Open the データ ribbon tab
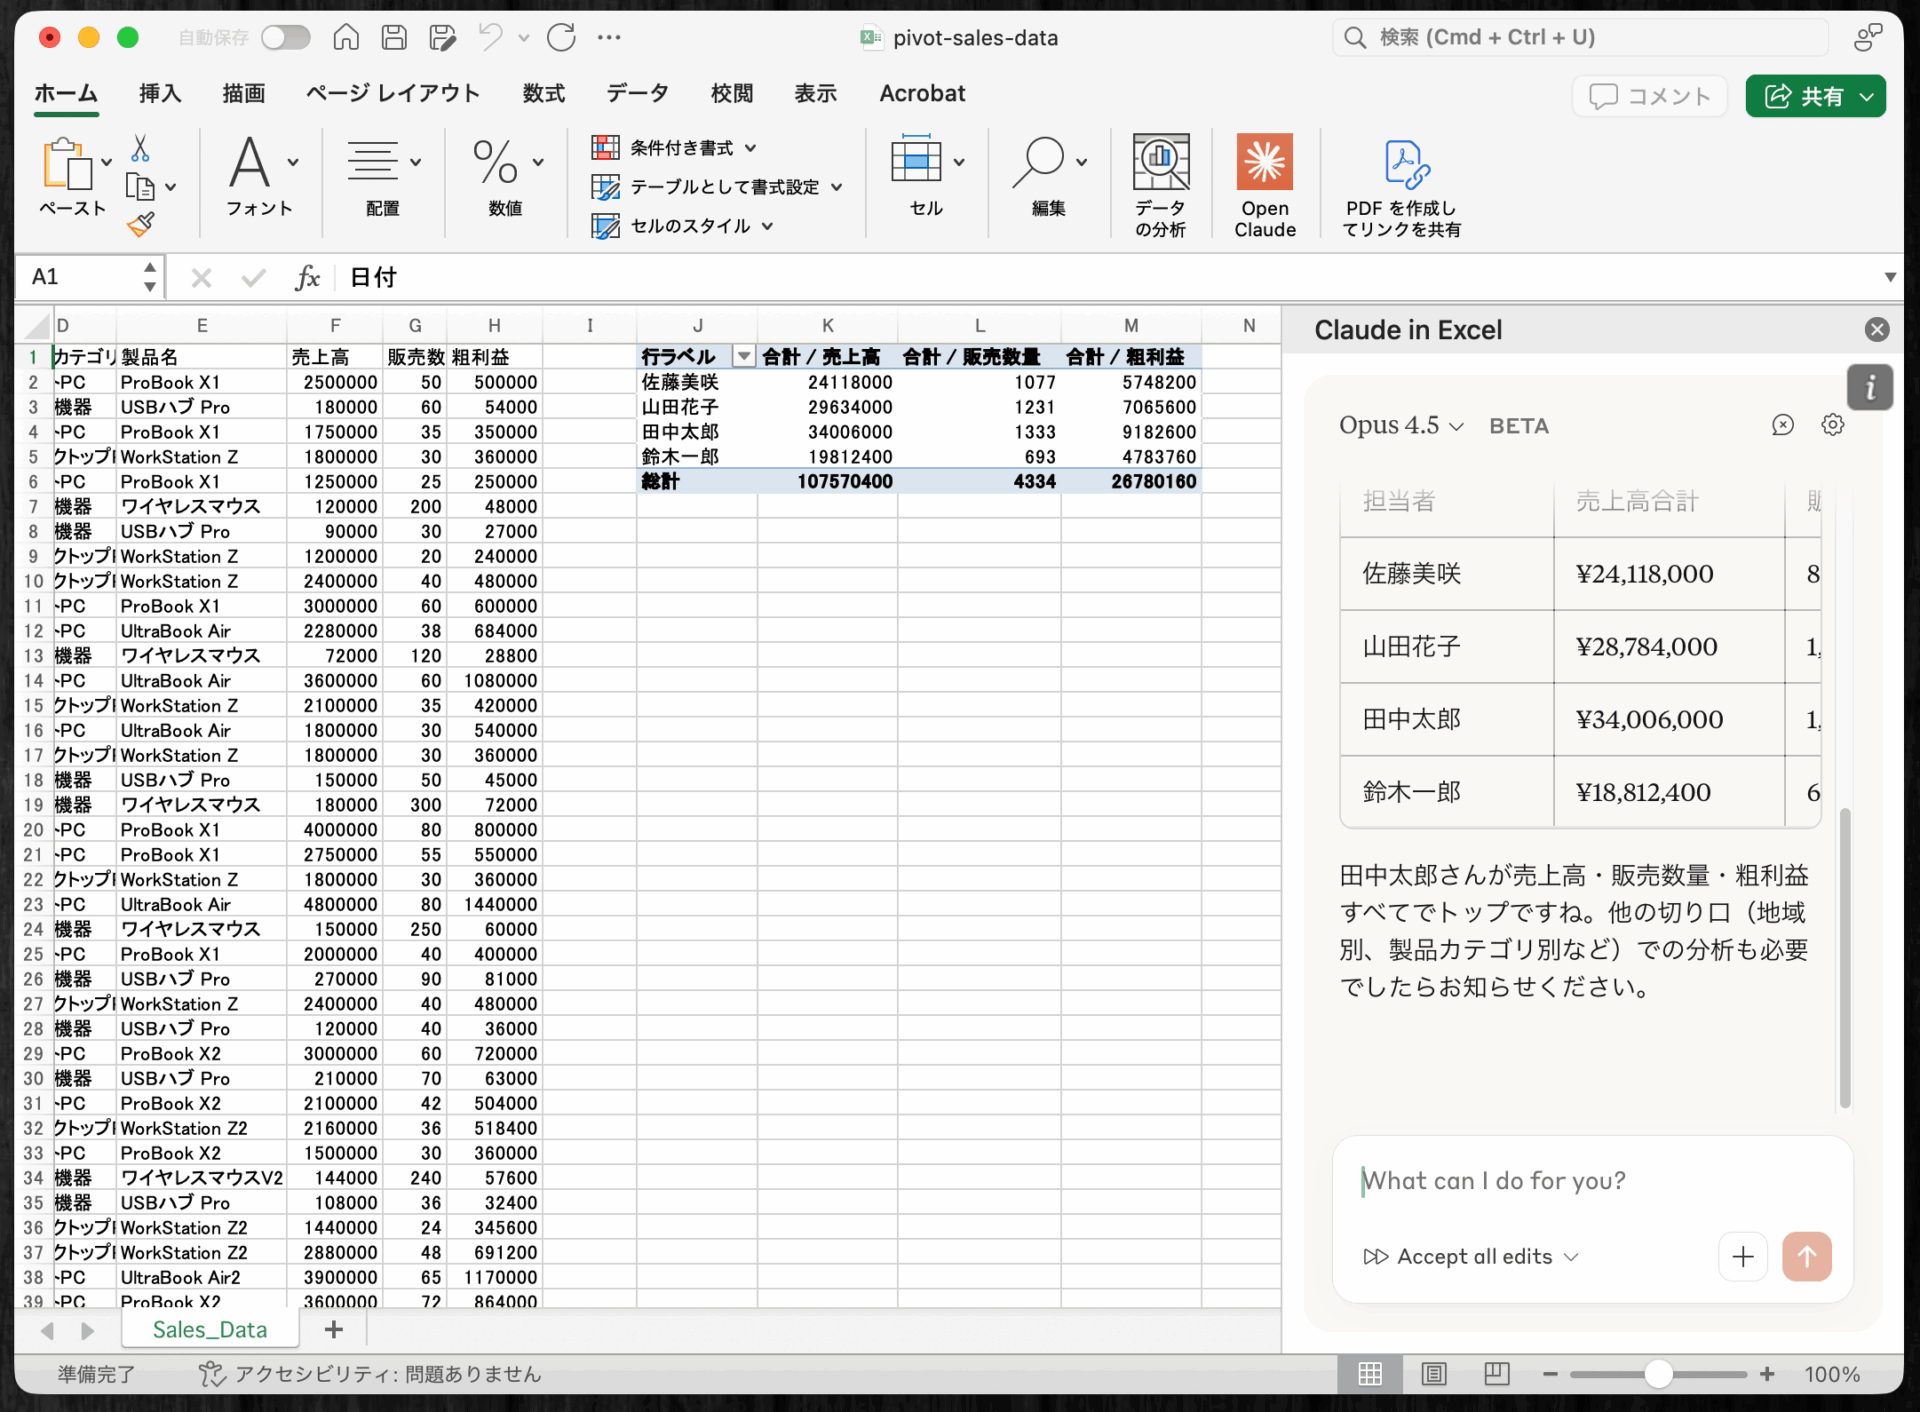 [x=637, y=94]
